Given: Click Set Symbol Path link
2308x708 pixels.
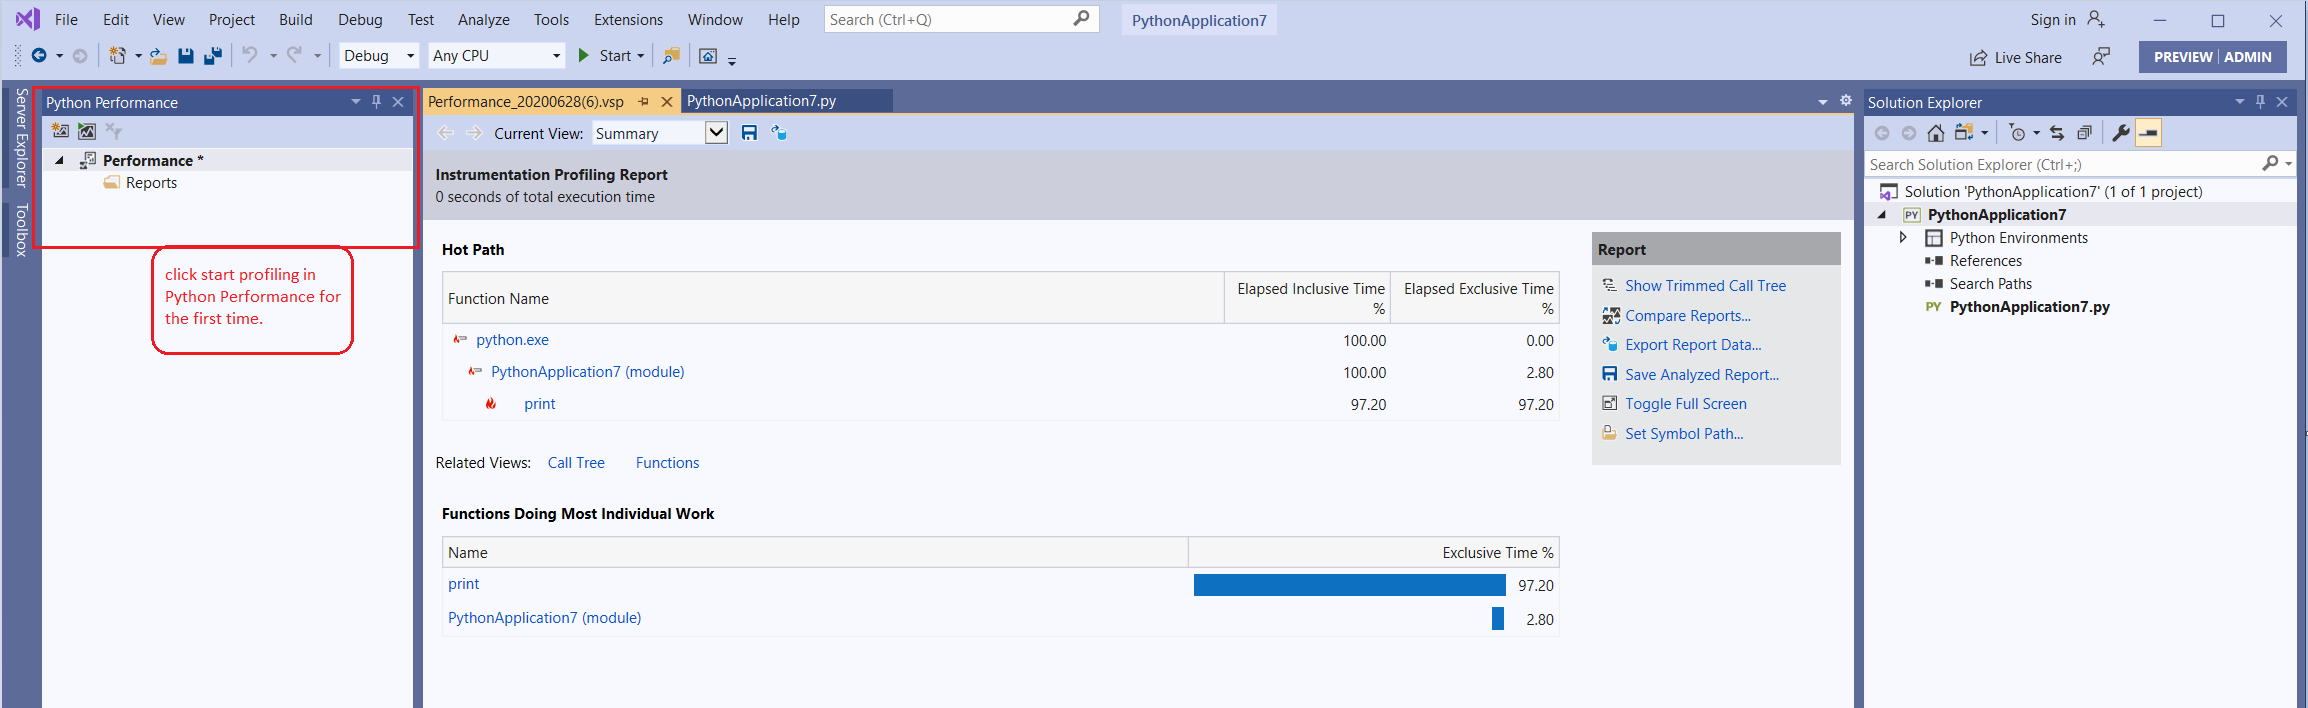Looking at the screenshot, I should pyautogui.click(x=1684, y=434).
